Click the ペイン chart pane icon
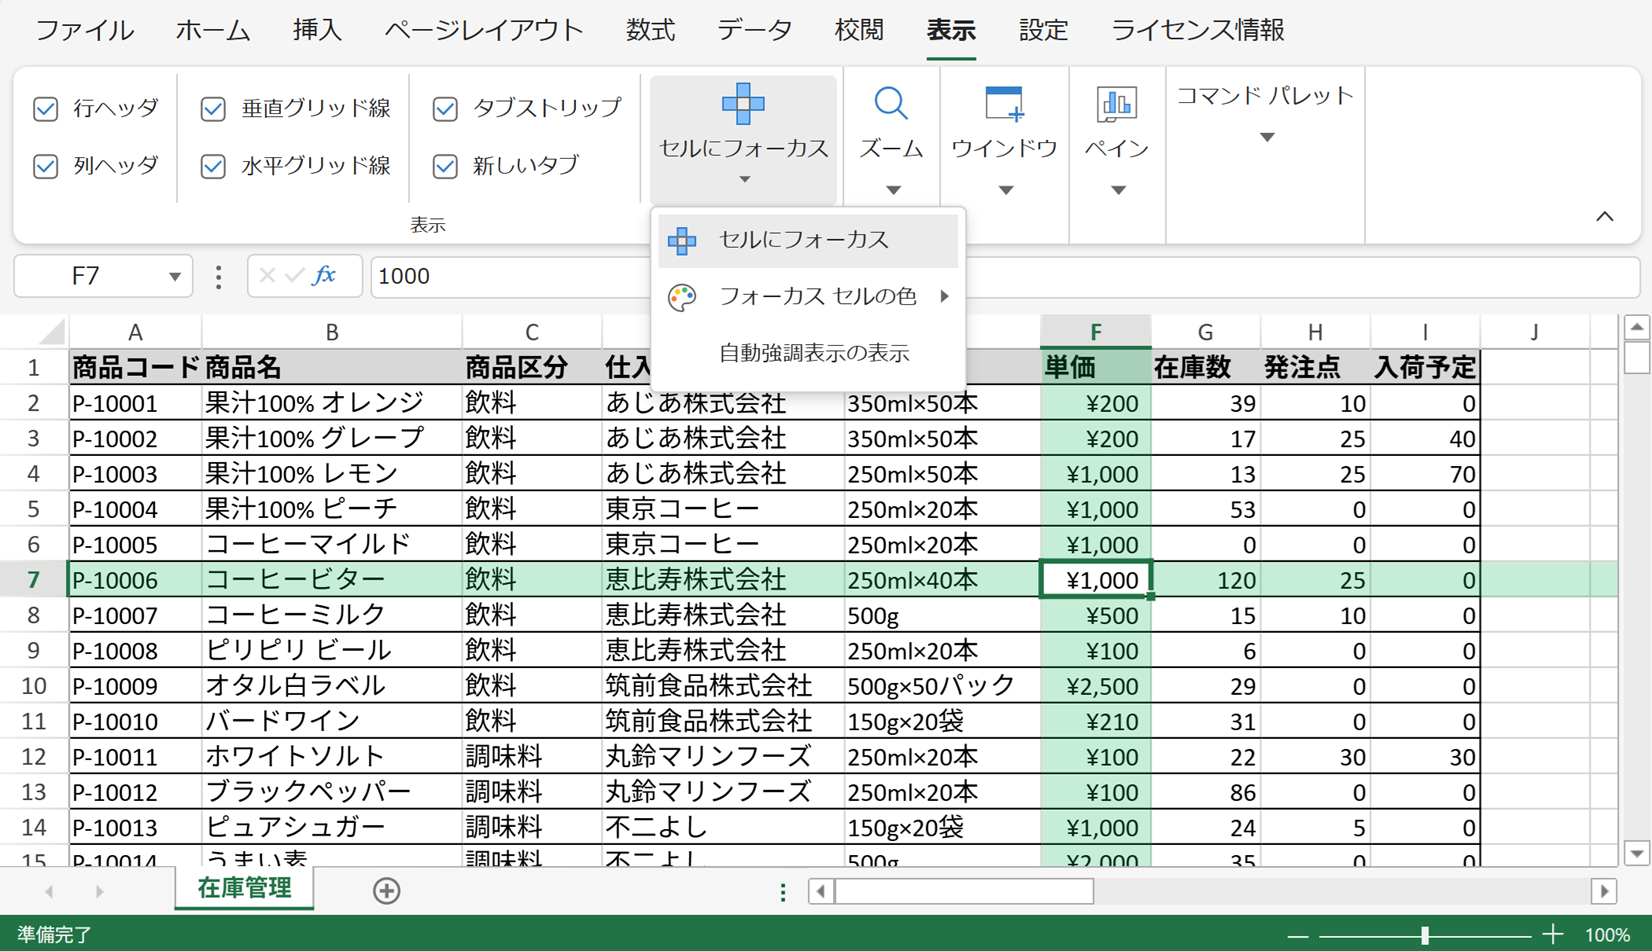 (1117, 104)
